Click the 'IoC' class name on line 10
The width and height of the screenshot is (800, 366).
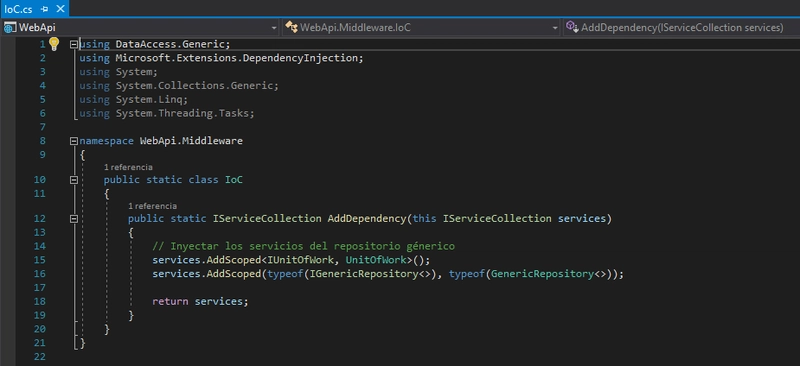234,180
